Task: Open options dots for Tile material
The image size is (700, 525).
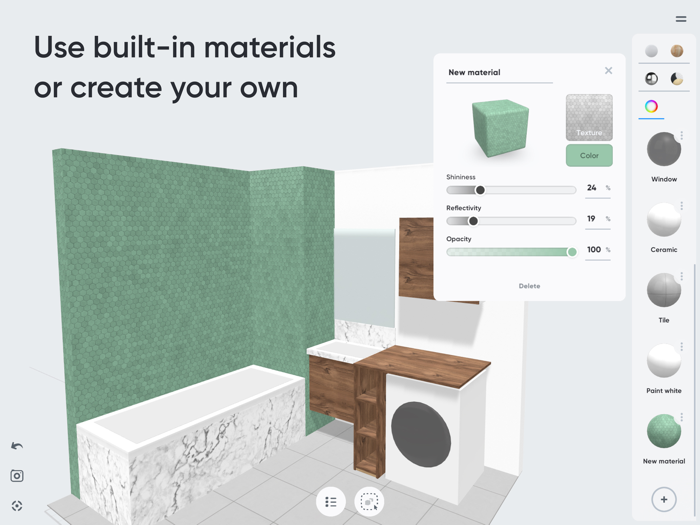Action: click(682, 276)
